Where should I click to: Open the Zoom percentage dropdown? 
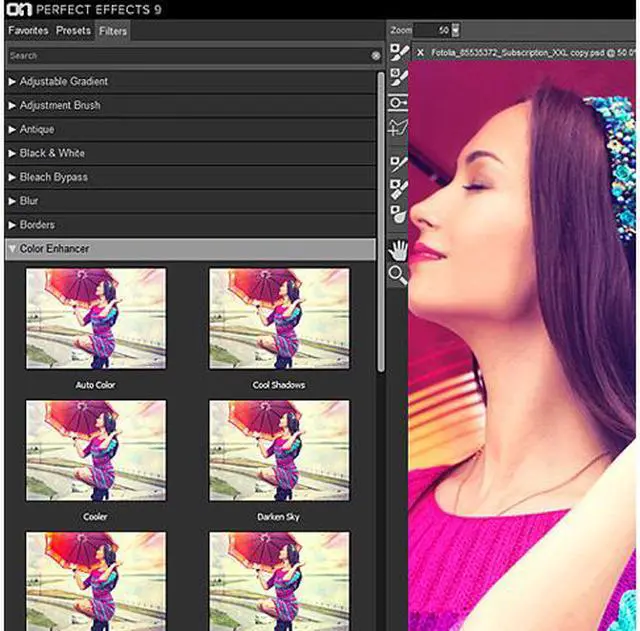pyautogui.click(x=456, y=30)
